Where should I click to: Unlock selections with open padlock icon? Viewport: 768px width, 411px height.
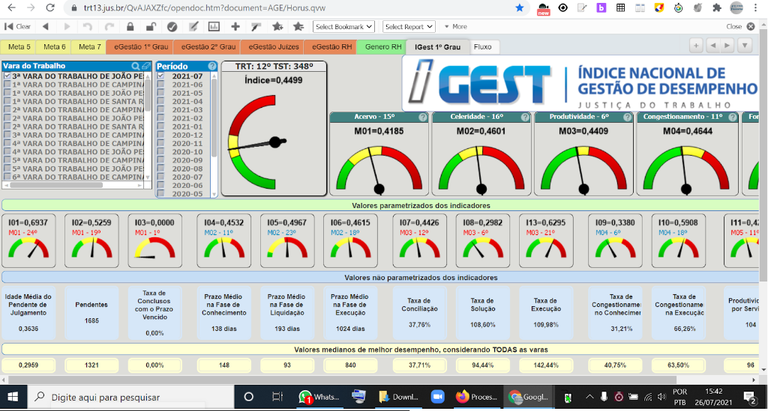coord(151,26)
